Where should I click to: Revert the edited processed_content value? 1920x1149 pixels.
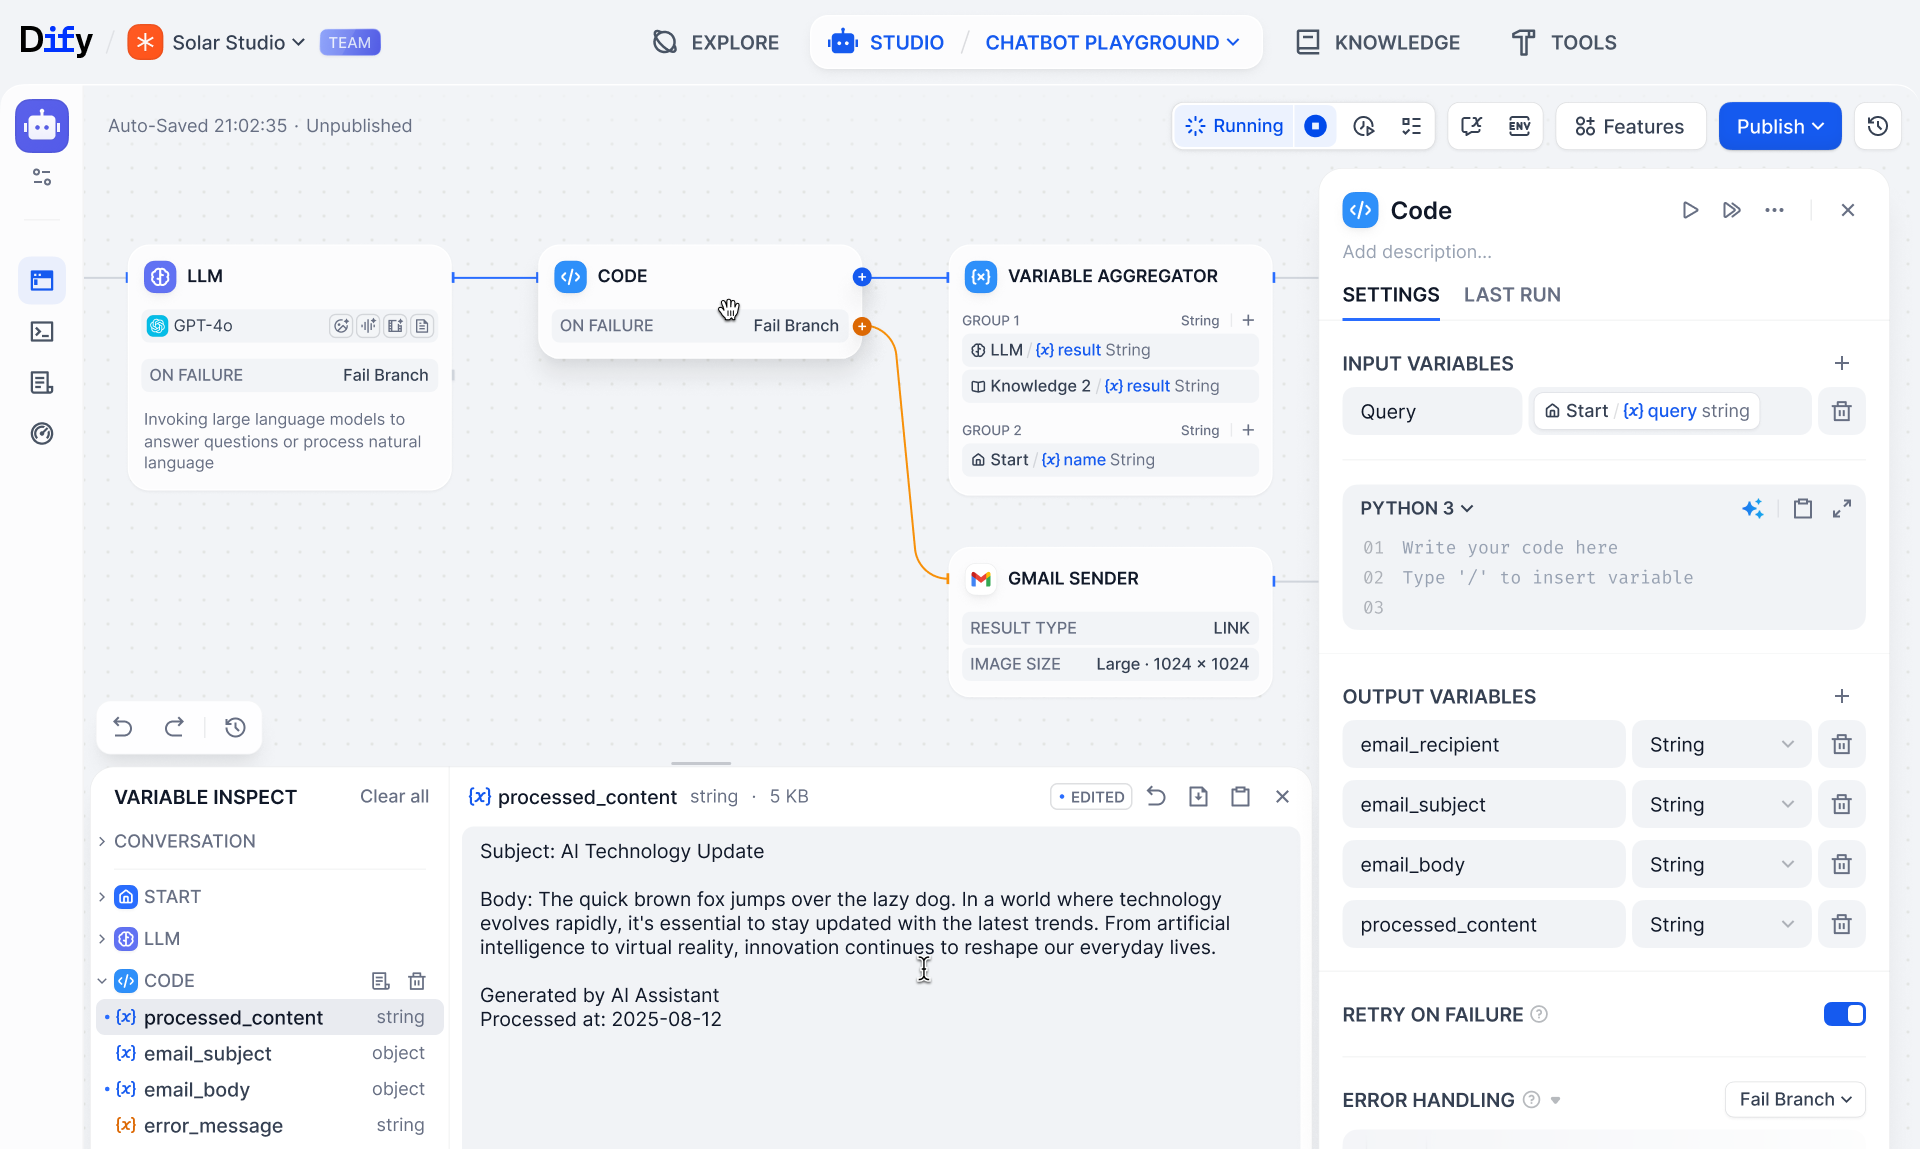pos(1156,796)
